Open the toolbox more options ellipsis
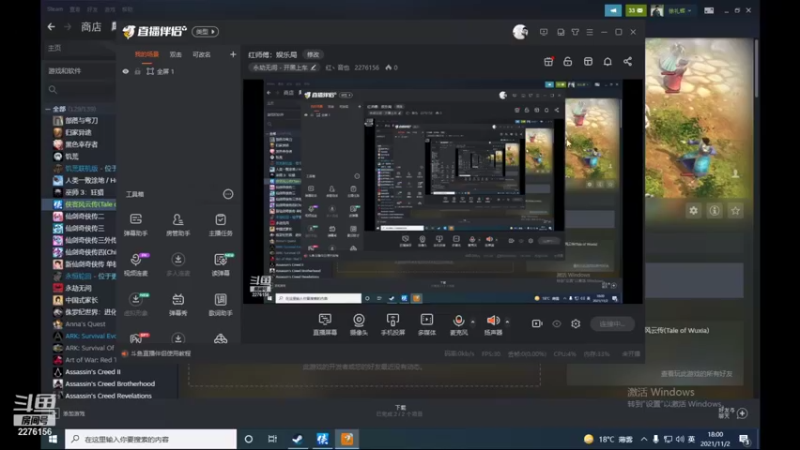 coord(228,194)
